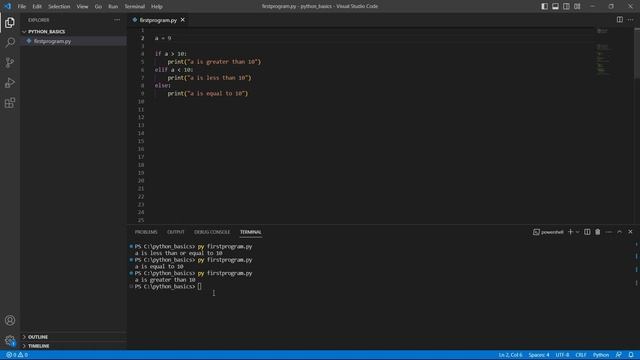Switch to the DEBUG CONSOLE tab
This screenshot has width=640, height=360.
[x=212, y=232]
